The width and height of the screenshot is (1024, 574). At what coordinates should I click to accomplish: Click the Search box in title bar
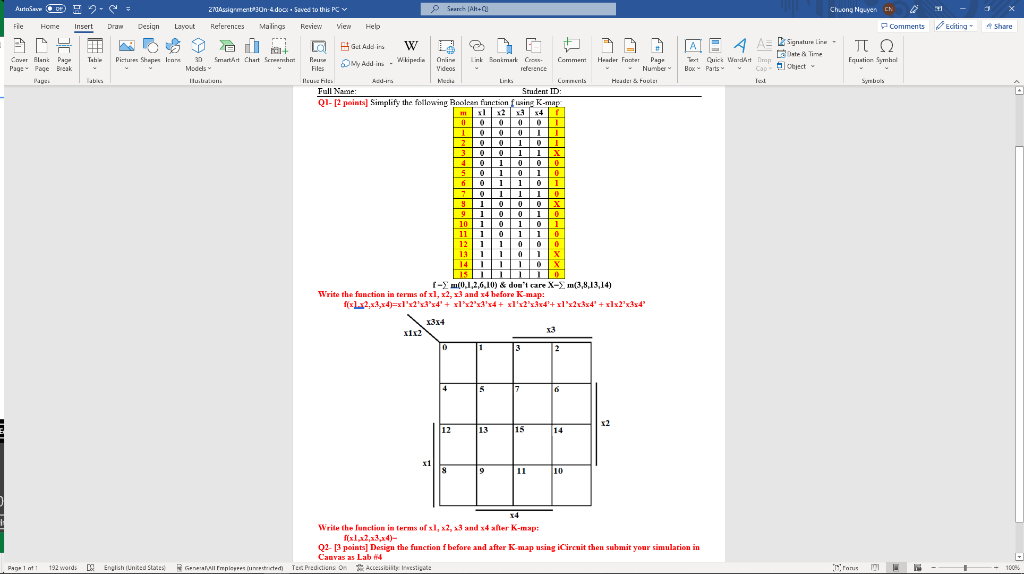pyautogui.click(x=519, y=9)
